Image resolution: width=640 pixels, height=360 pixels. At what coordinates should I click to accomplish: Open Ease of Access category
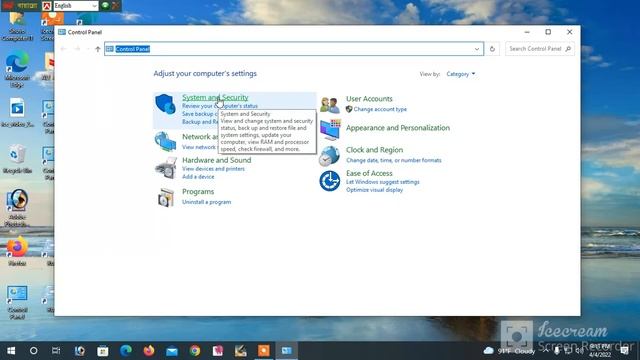369,173
